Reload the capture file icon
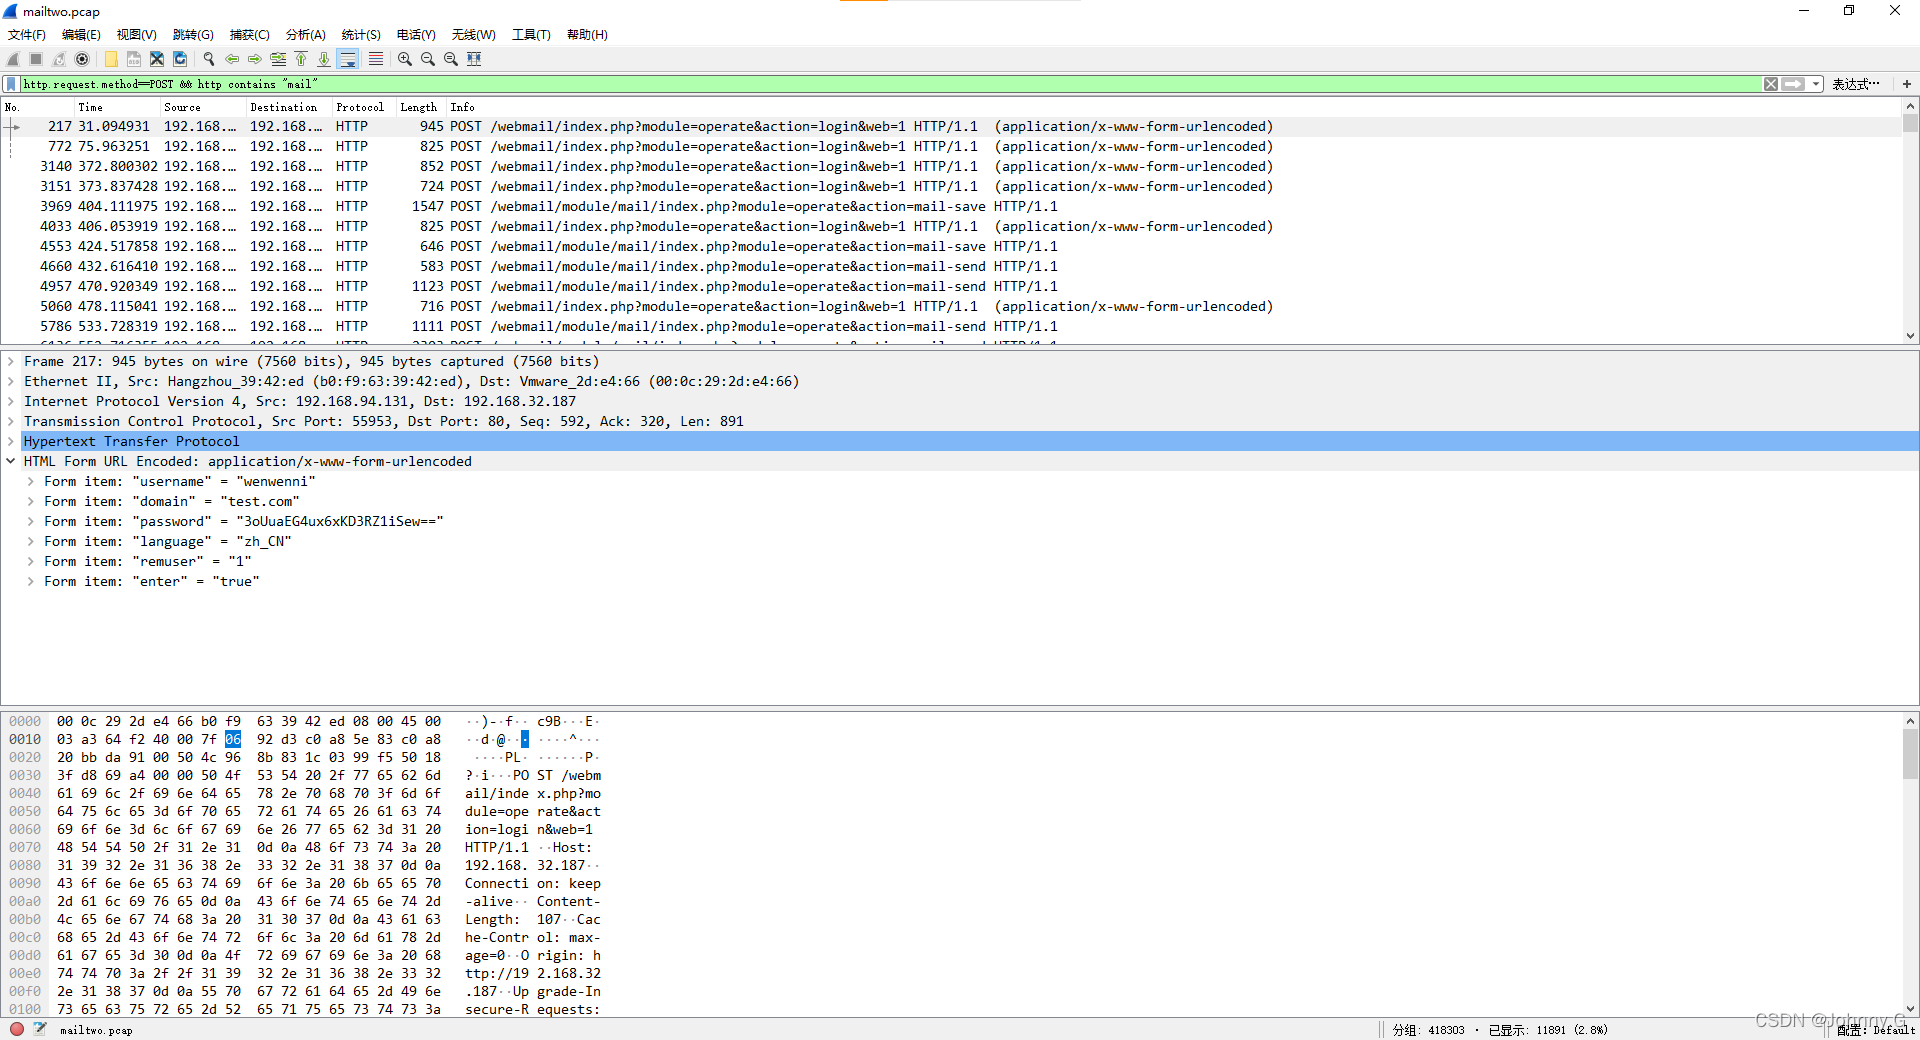 (180, 59)
